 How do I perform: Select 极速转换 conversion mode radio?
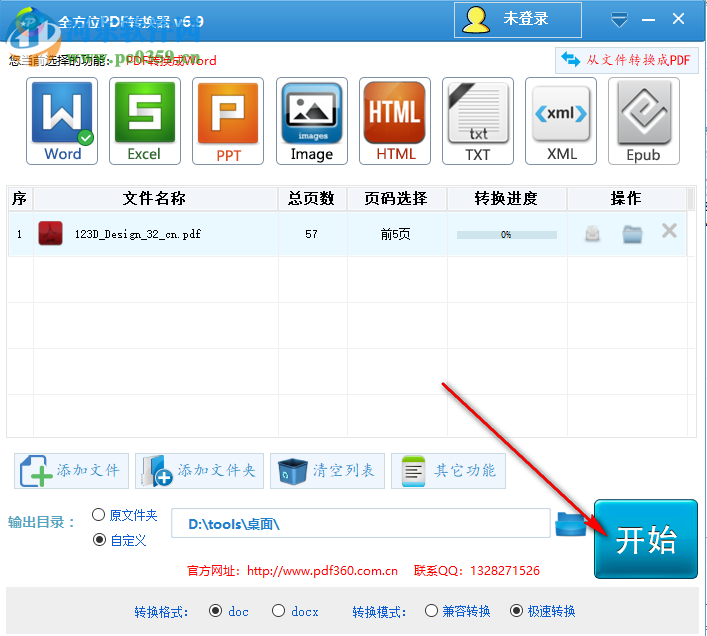pyautogui.click(x=516, y=611)
